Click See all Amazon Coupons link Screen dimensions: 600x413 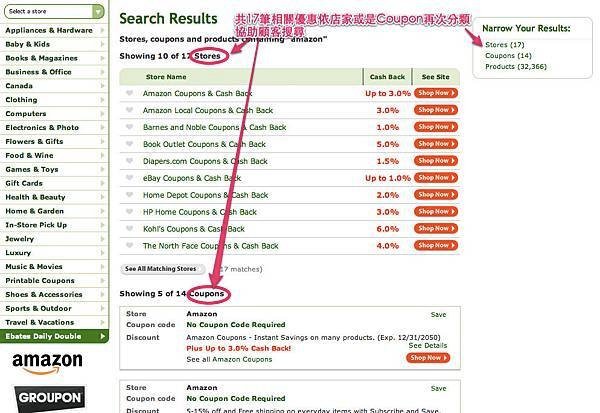(x=229, y=359)
